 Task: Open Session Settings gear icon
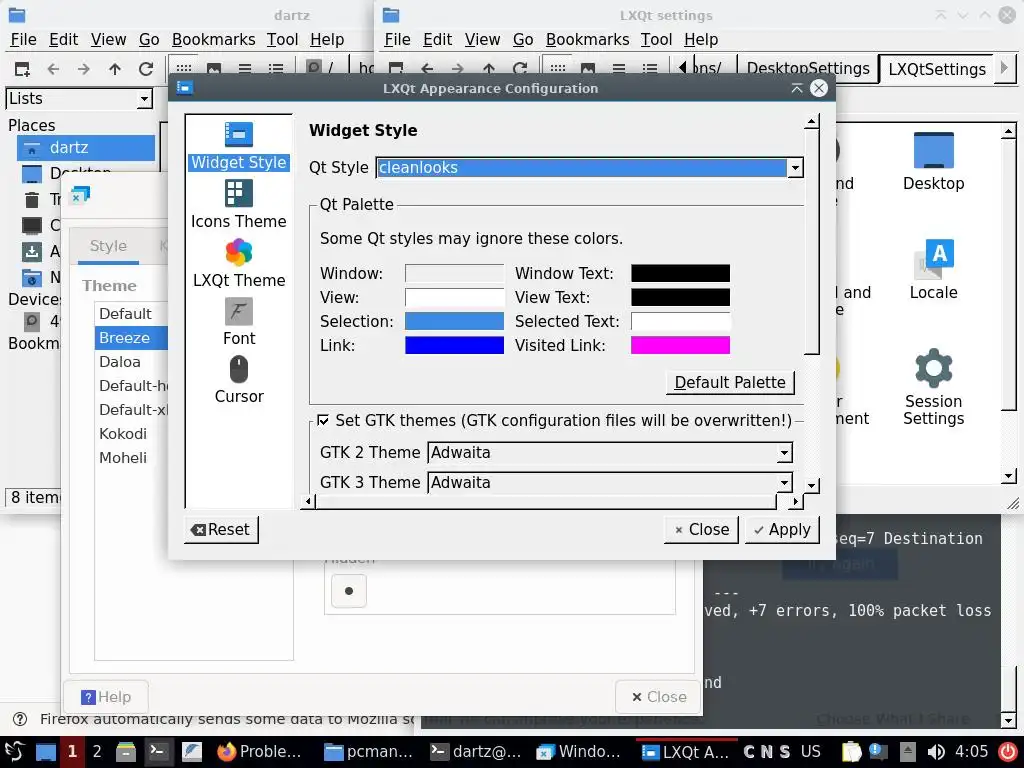click(933, 387)
